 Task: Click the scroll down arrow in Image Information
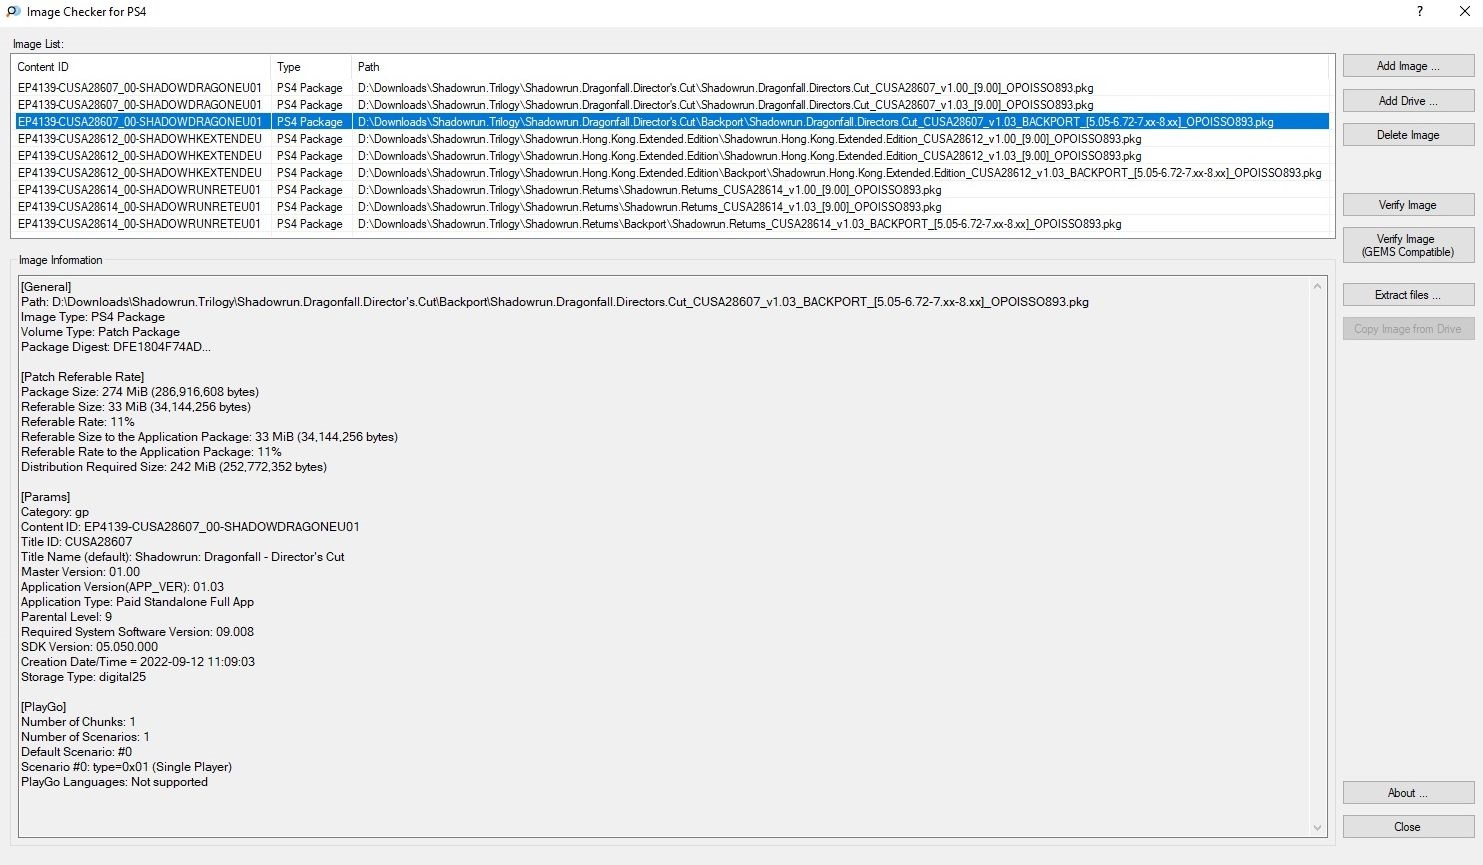pos(1317,827)
